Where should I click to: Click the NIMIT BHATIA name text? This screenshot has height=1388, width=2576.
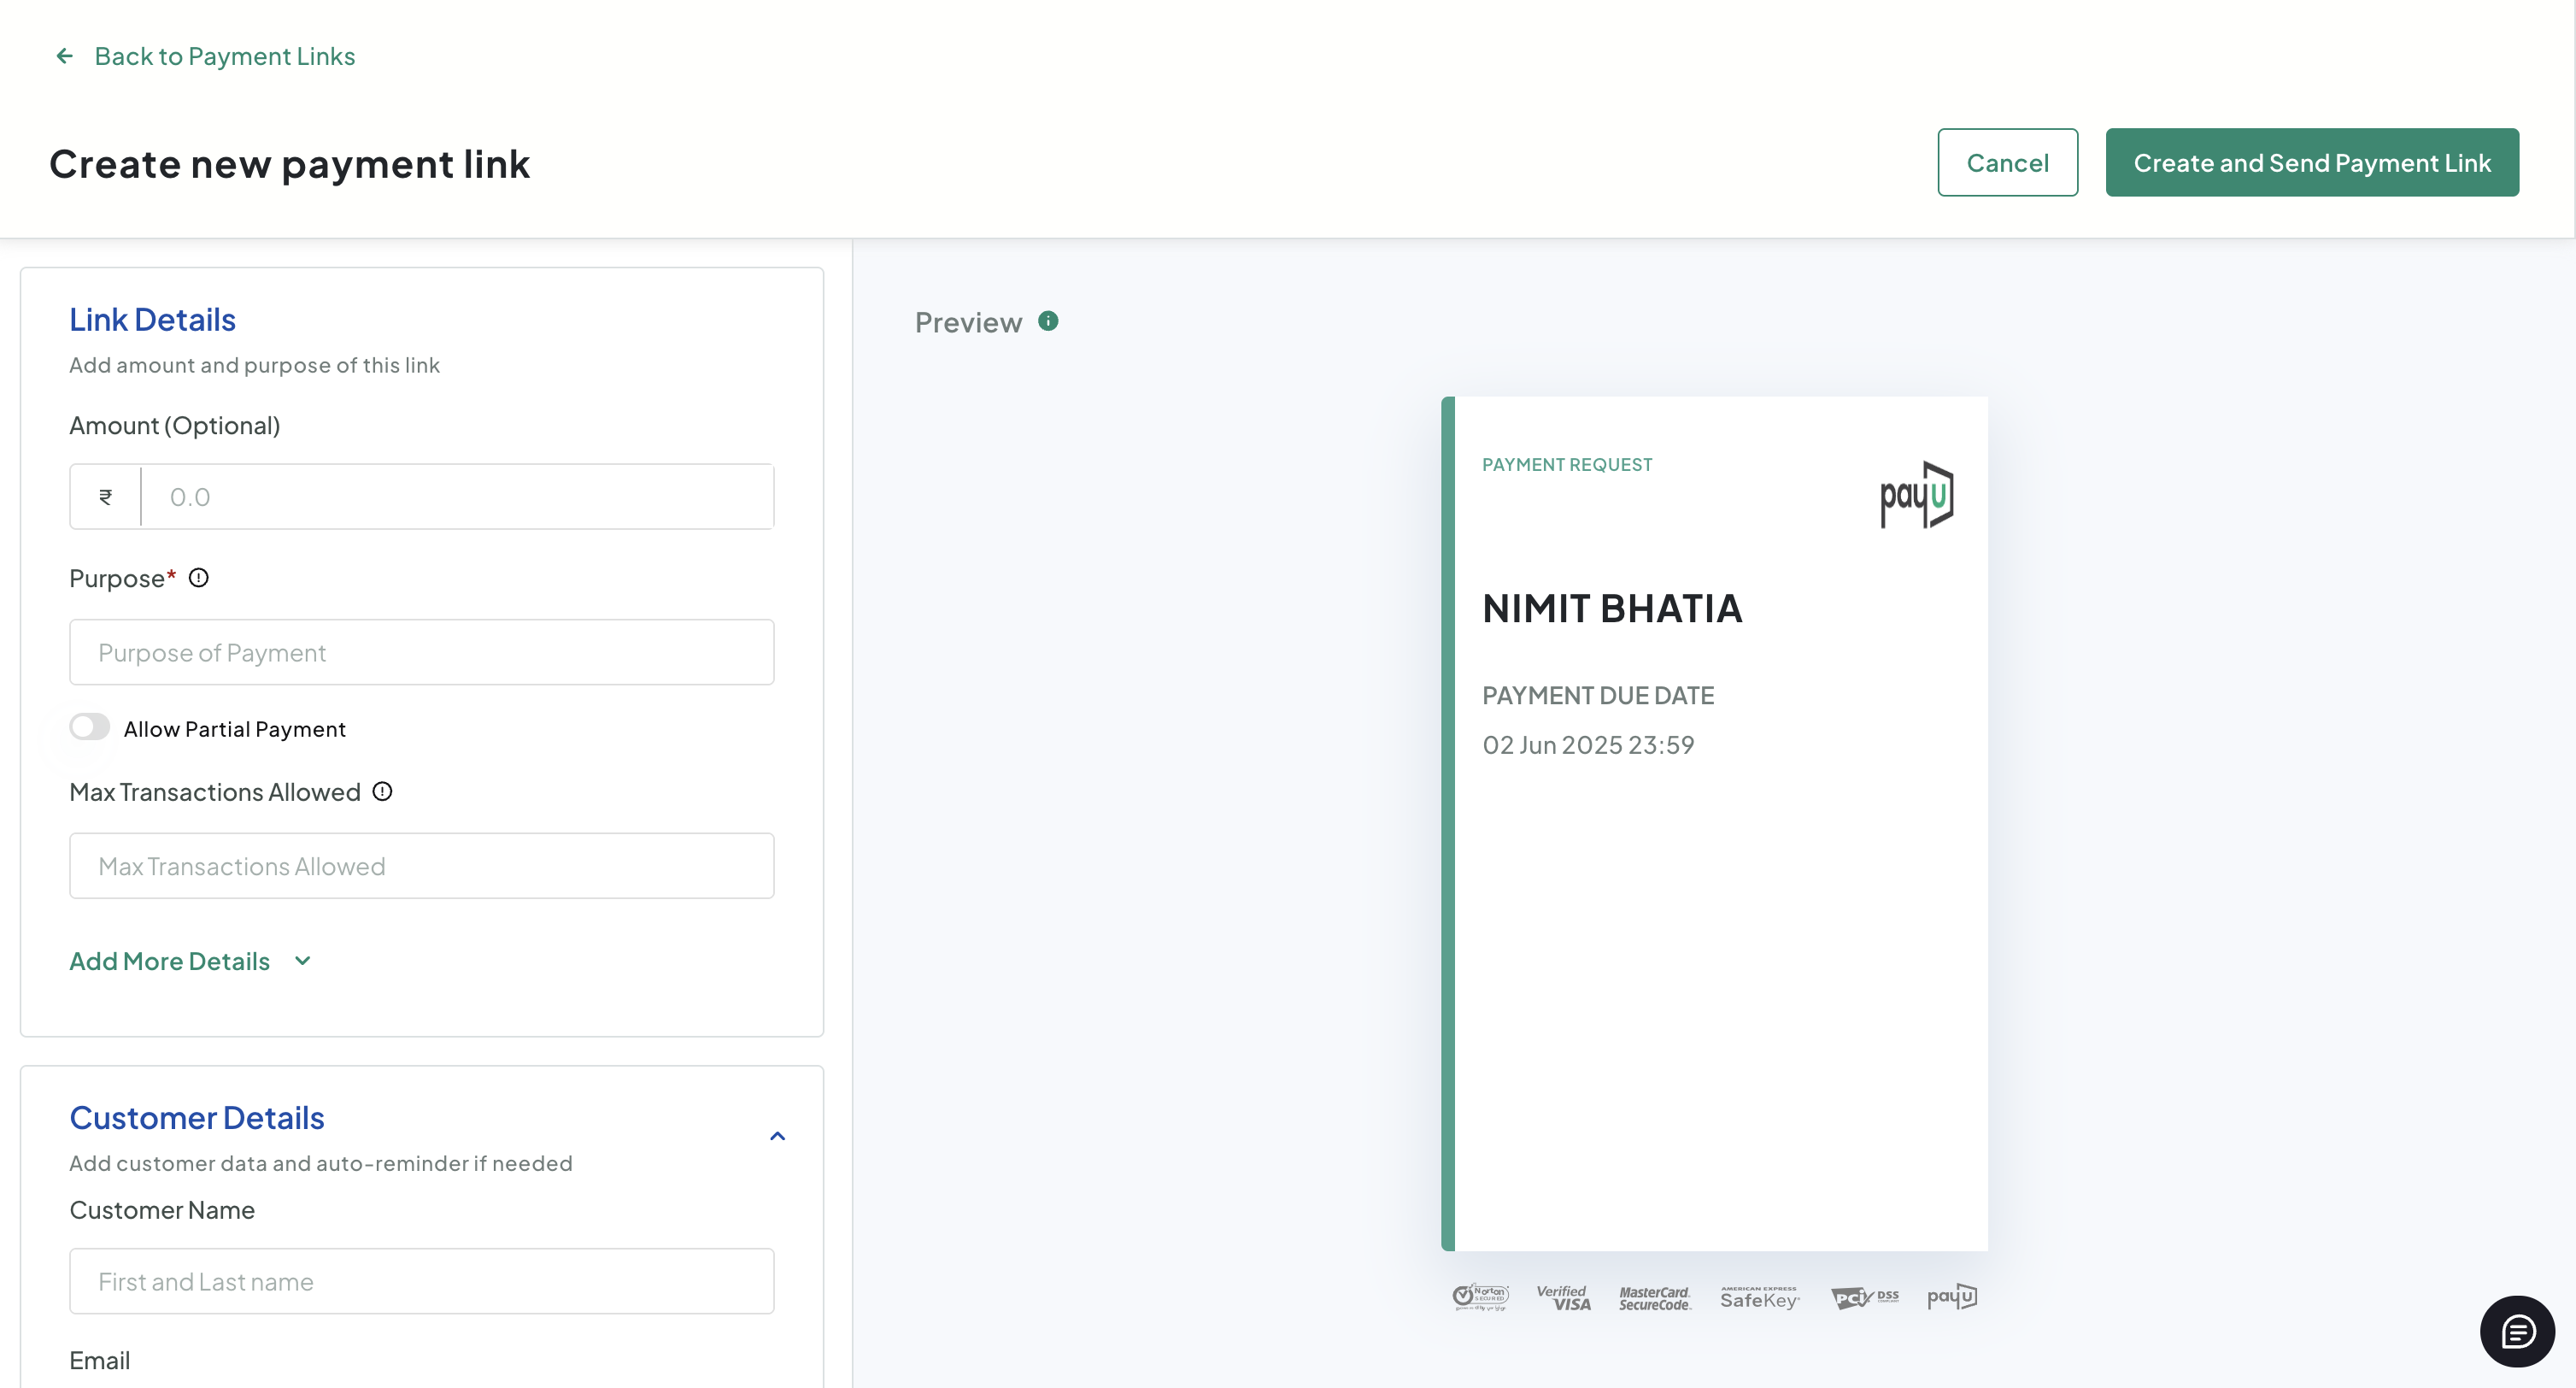pyautogui.click(x=1612, y=609)
